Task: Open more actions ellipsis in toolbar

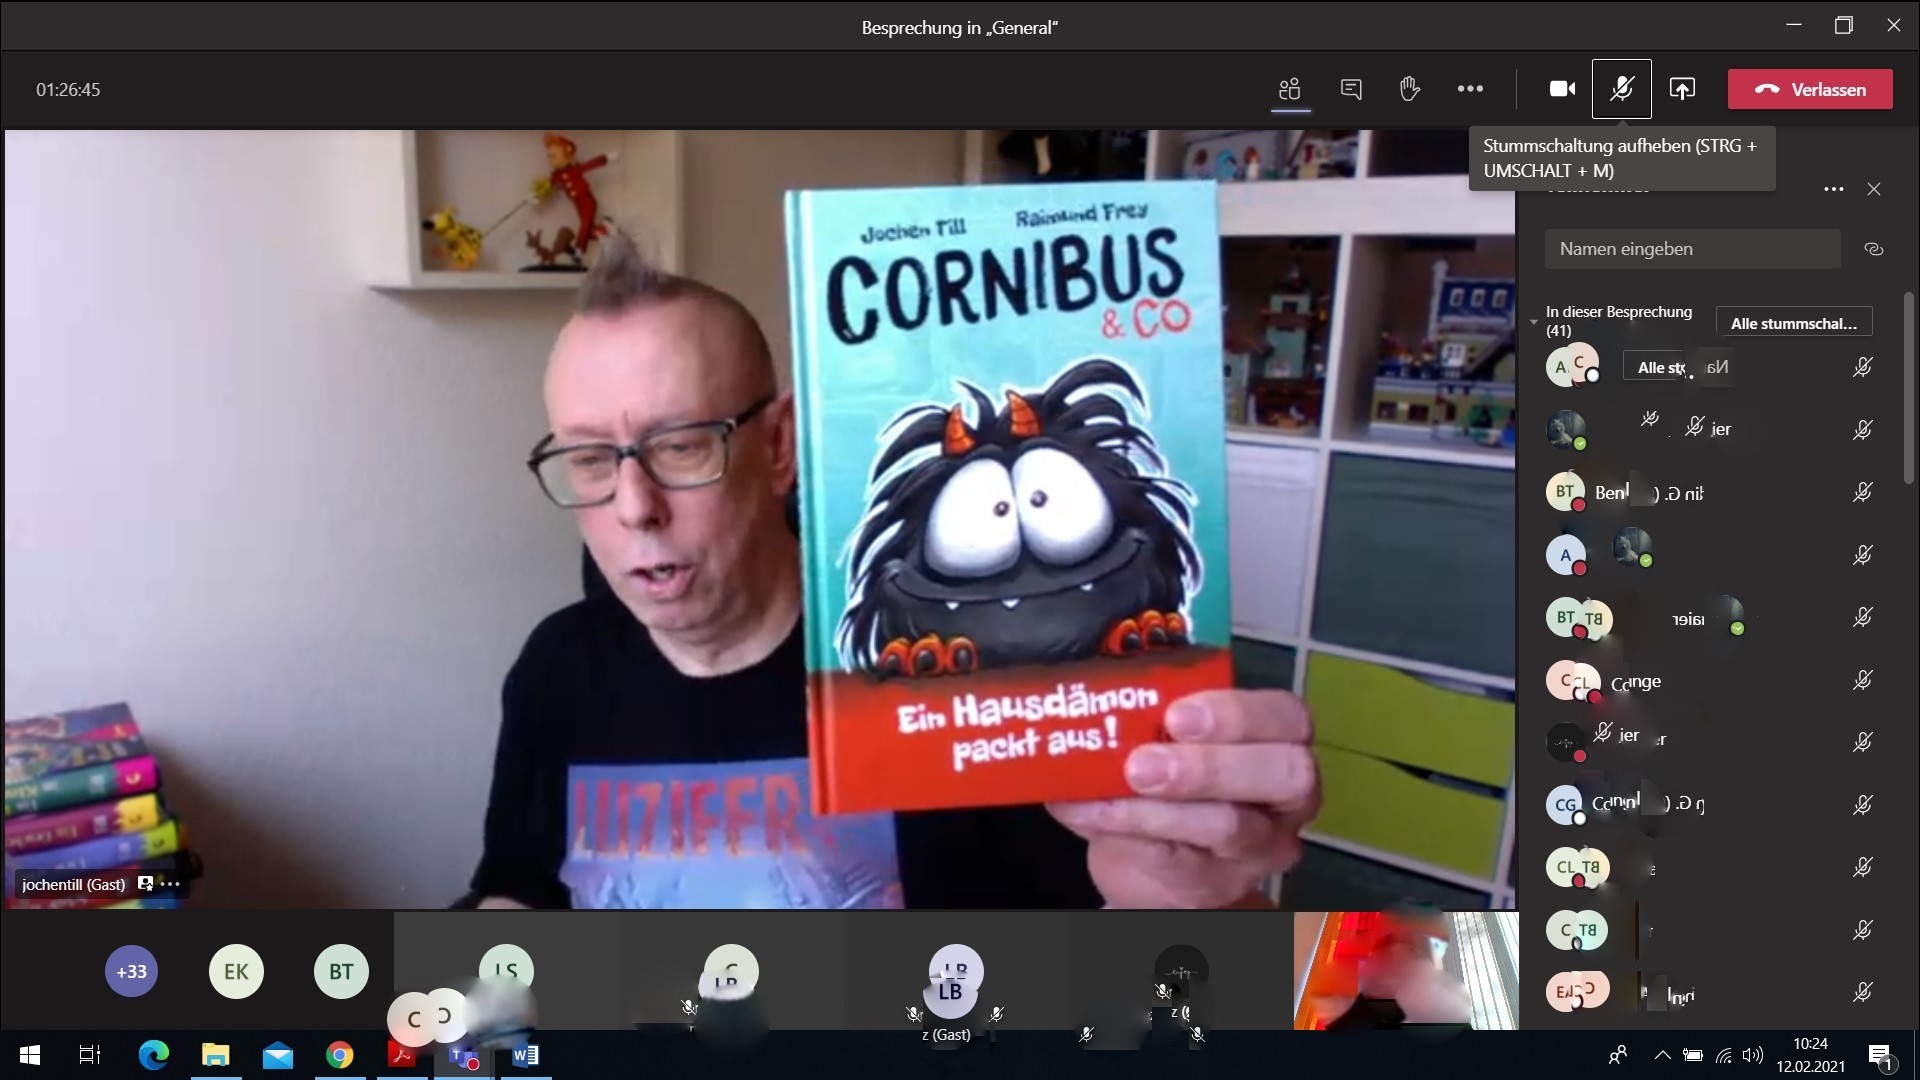Action: (x=1470, y=89)
